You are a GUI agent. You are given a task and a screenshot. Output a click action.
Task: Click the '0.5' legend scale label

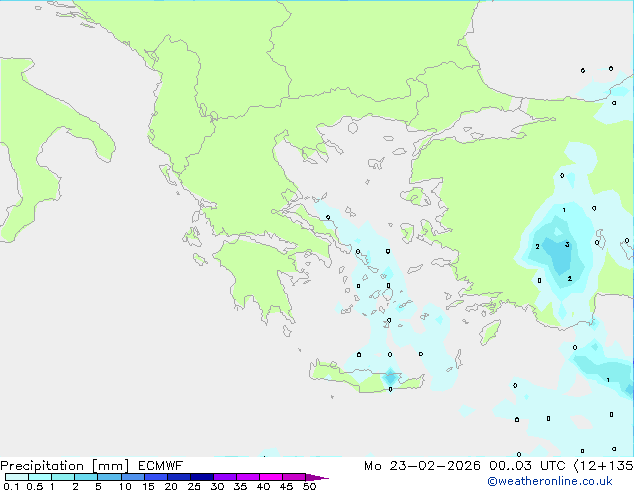click(x=35, y=486)
